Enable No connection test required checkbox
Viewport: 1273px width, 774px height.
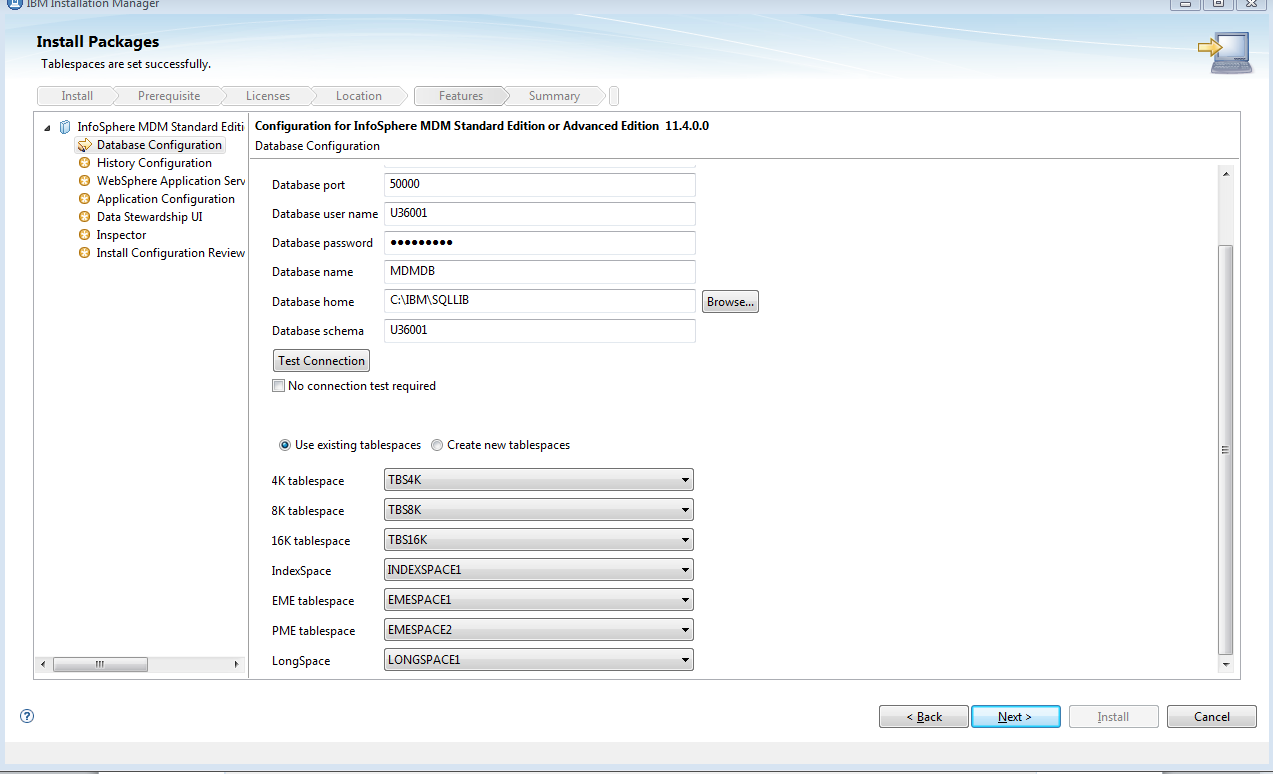(279, 386)
